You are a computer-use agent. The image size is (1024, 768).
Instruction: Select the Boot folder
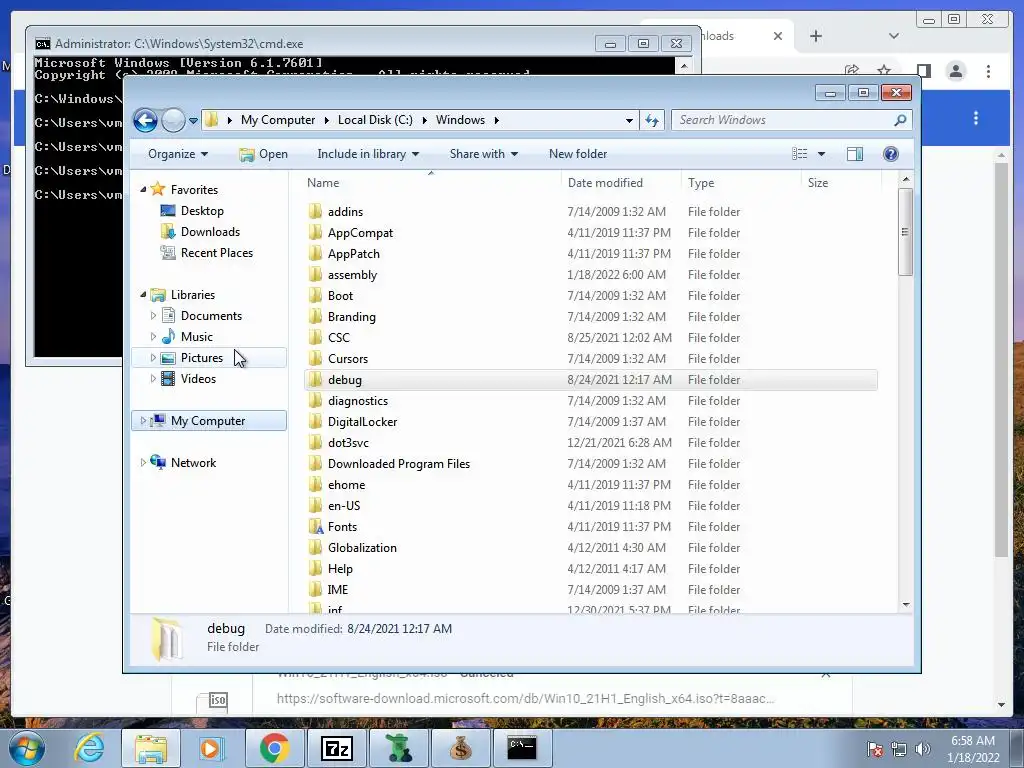[x=340, y=296]
